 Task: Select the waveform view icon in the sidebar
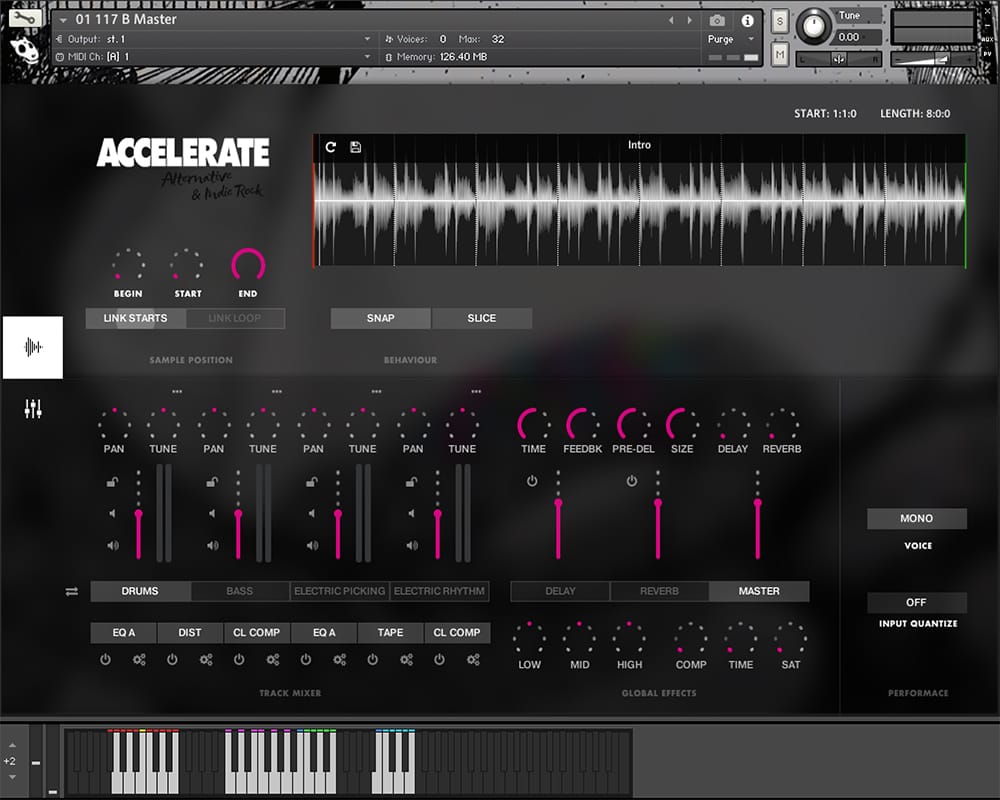pos(33,347)
